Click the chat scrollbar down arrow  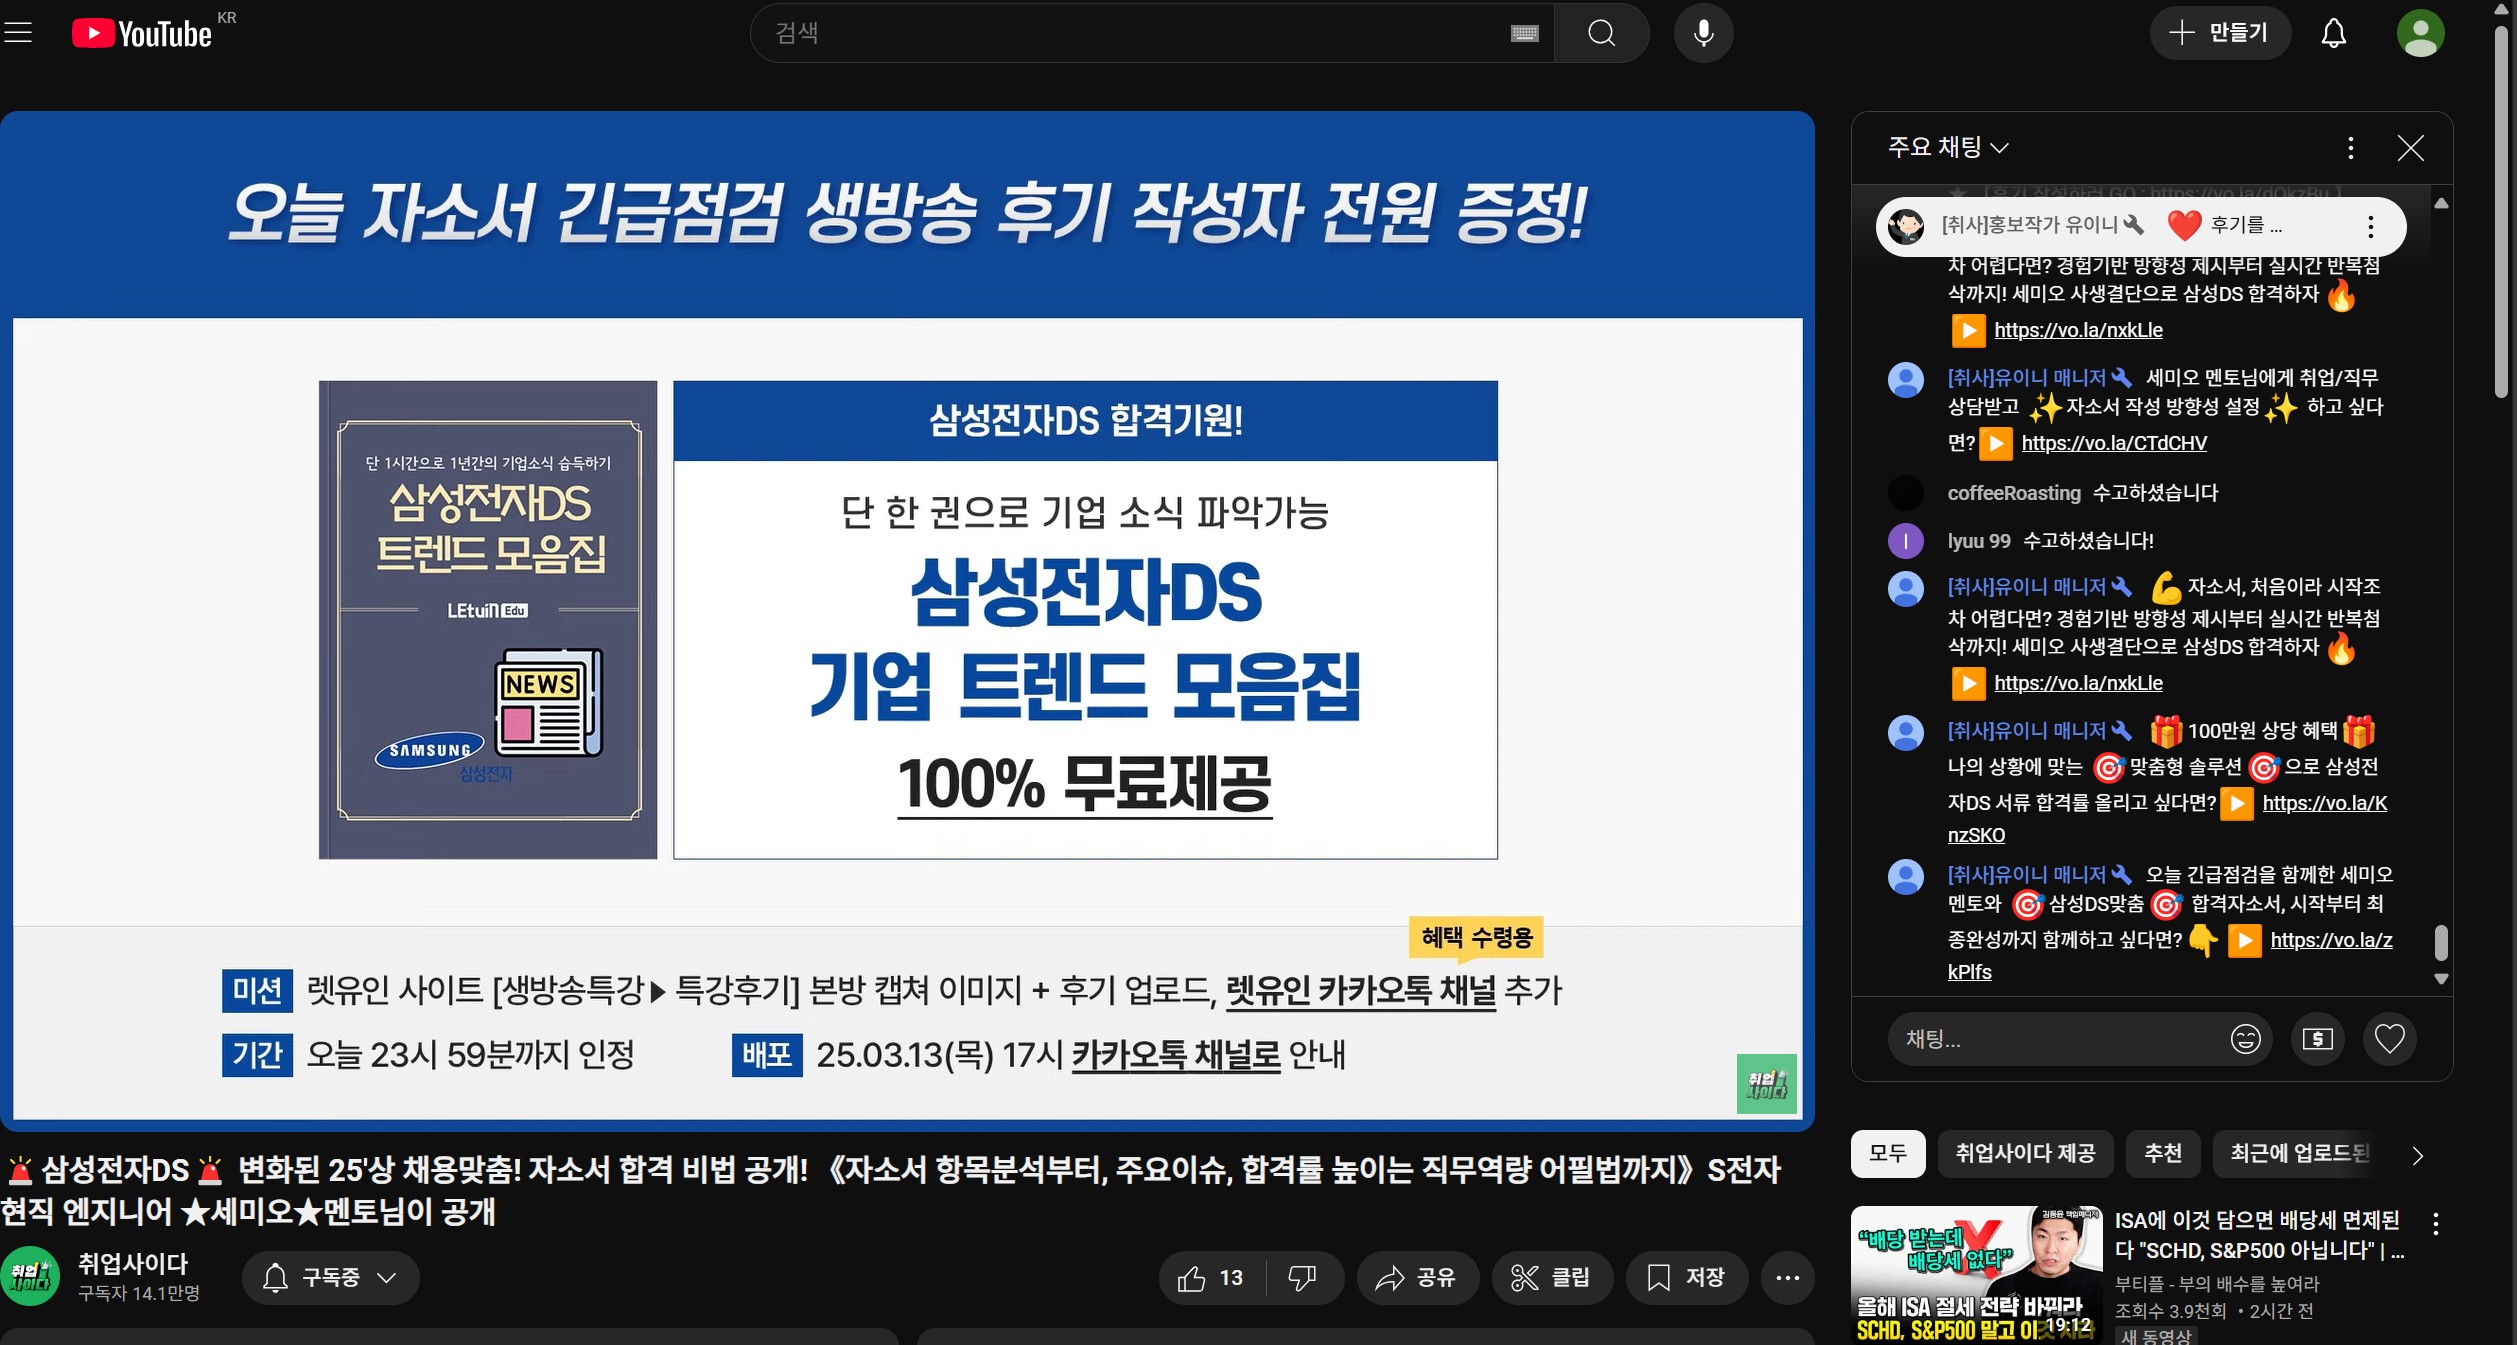pos(2441,979)
